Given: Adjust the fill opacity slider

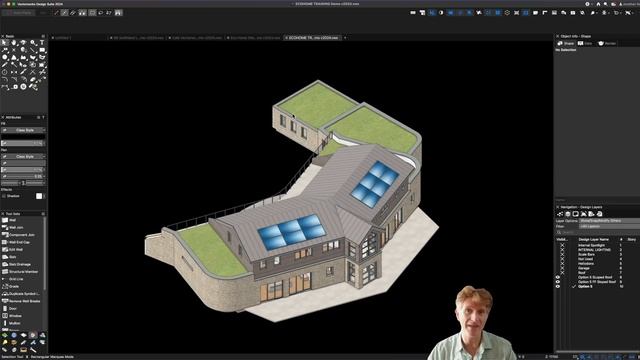Looking at the screenshot, I should (23, 143).
